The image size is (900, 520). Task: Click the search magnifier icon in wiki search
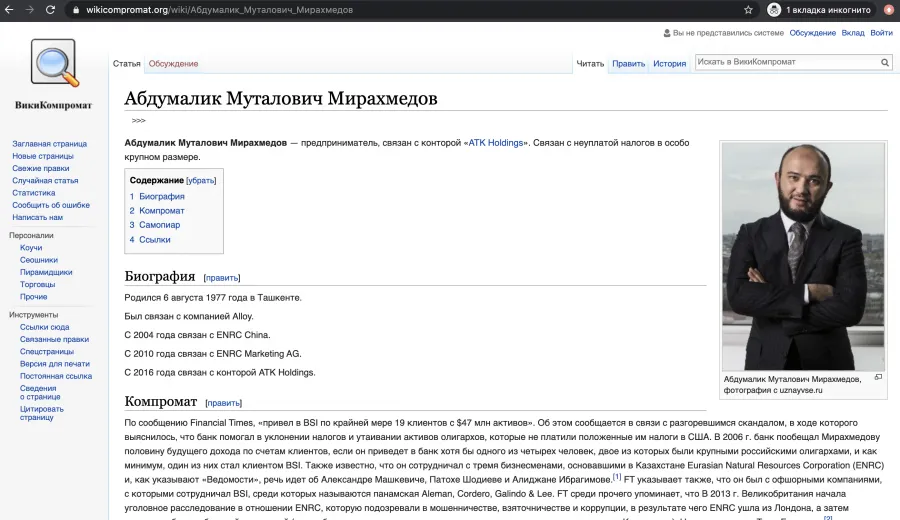click(x=885, y=62)
